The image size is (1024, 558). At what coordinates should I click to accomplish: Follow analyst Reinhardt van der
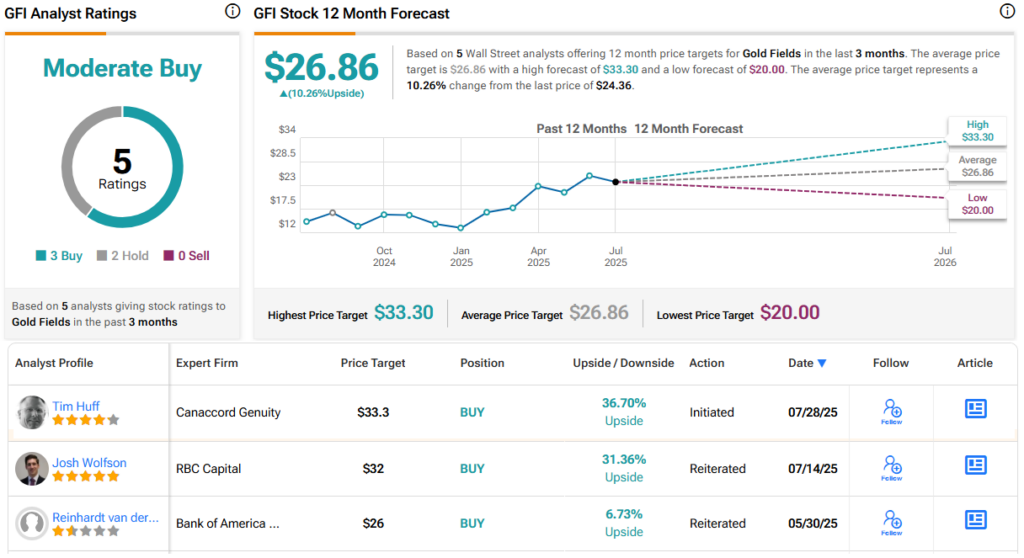(x=892, y=523)
